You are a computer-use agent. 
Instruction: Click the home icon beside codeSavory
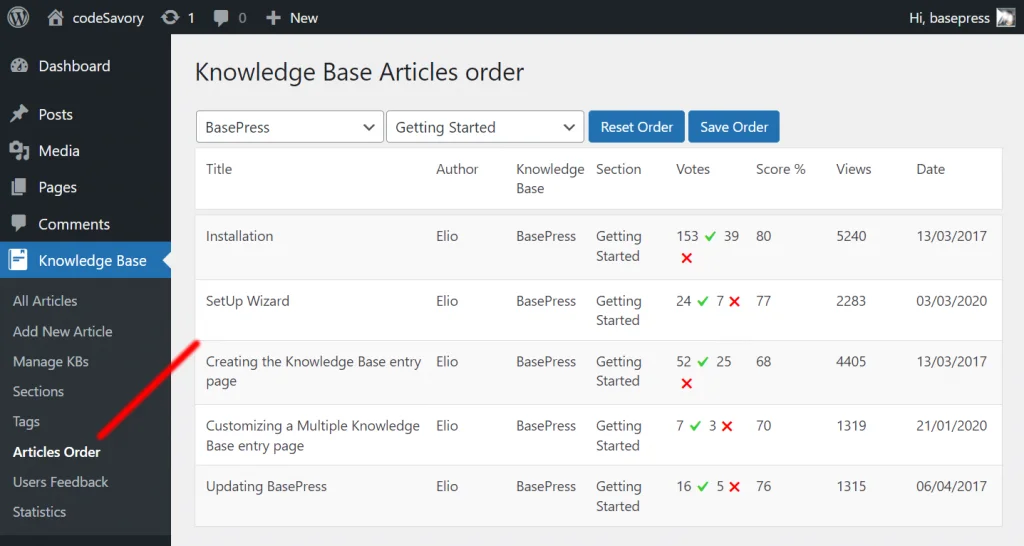56,18
